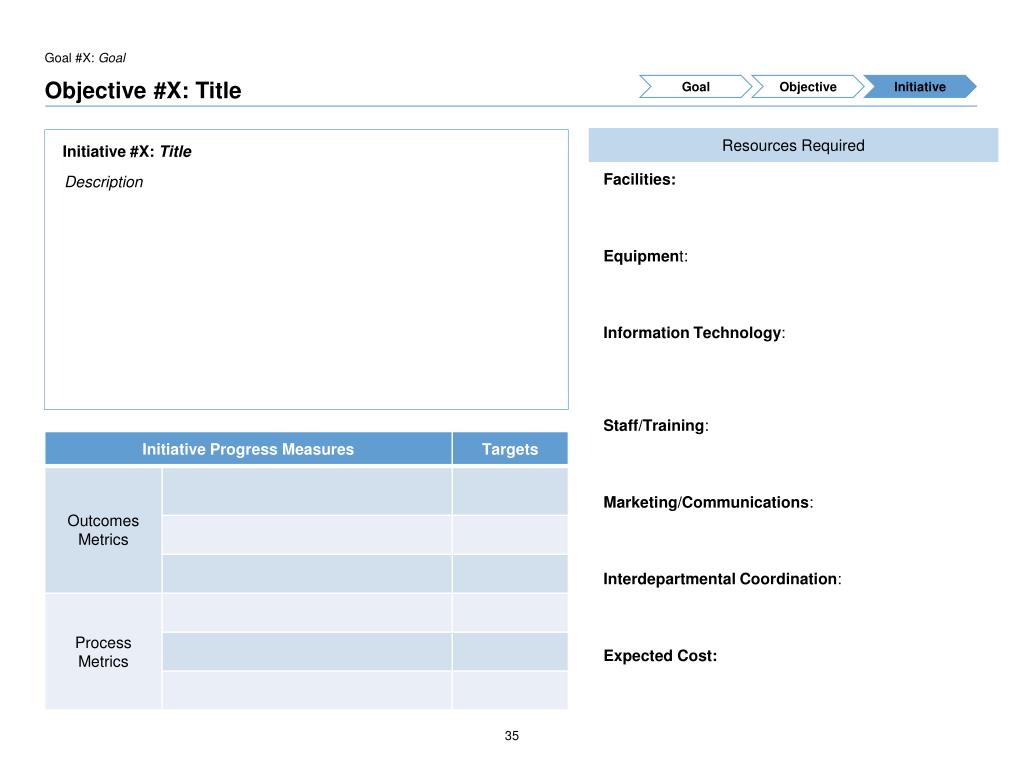Click the highlighted Initiative breadcrumb step

(919, 87)
